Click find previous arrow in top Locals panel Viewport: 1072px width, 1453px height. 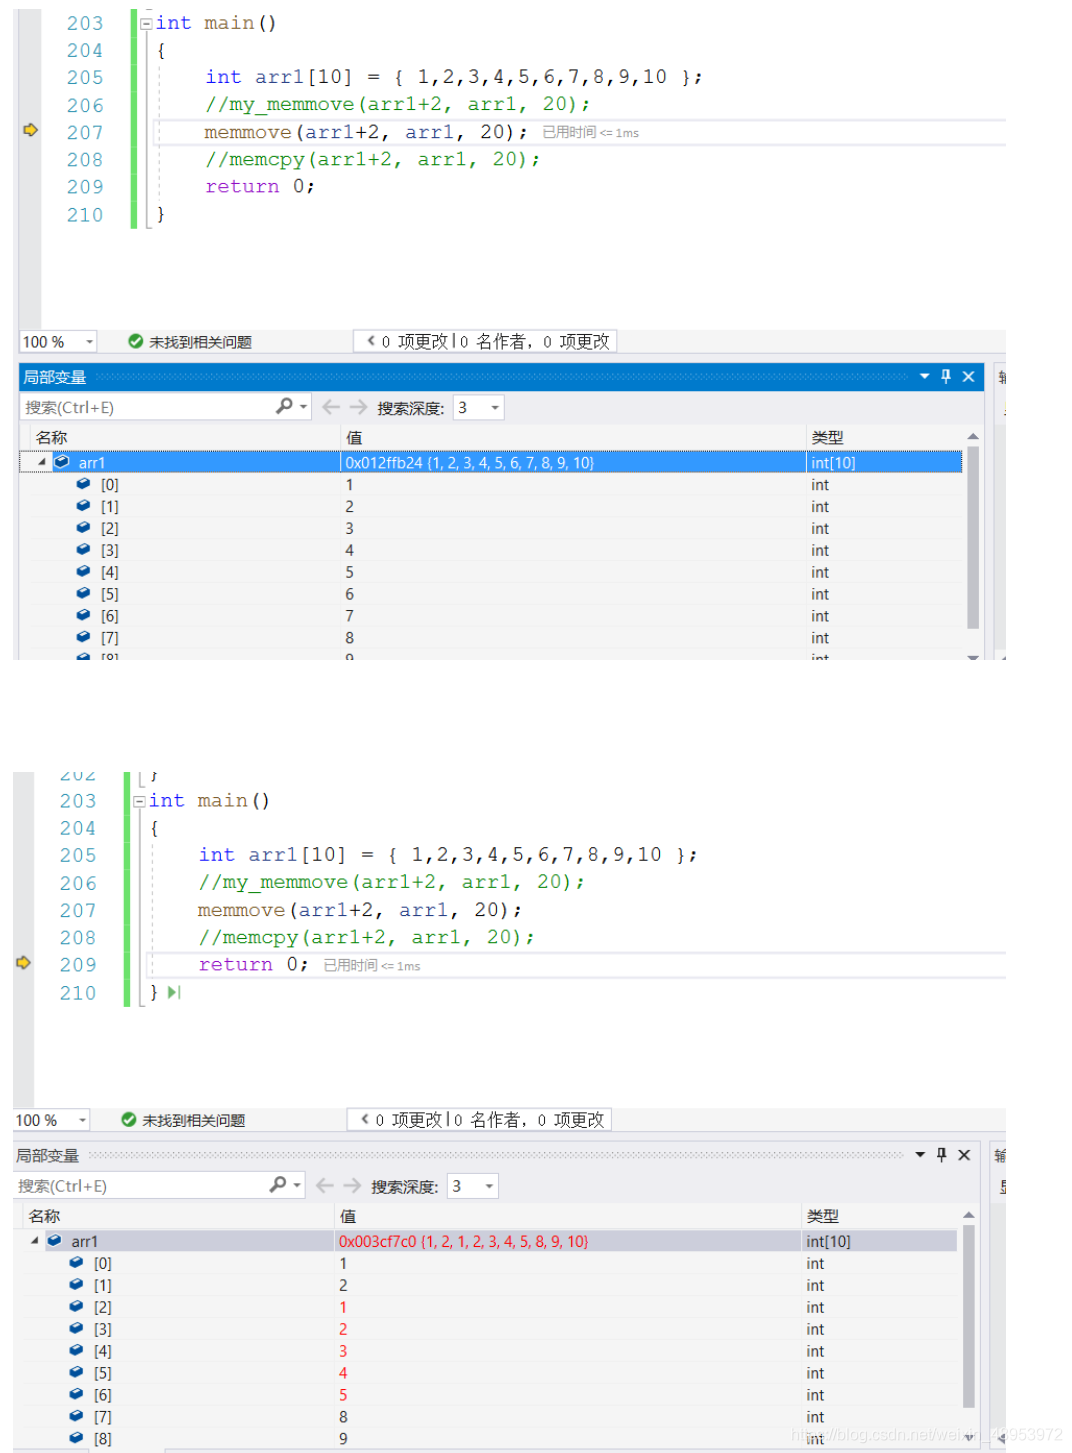(331, 407)
